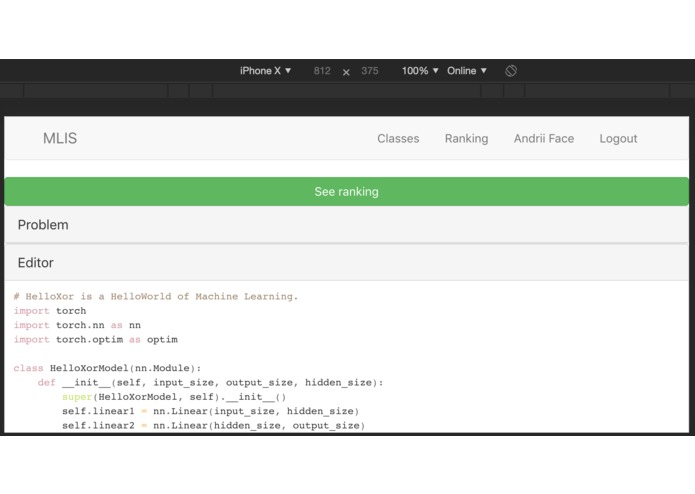Click the 'def __init__' code line
Image resolution: width=695 pixels, height=494 pixels.
211,382
